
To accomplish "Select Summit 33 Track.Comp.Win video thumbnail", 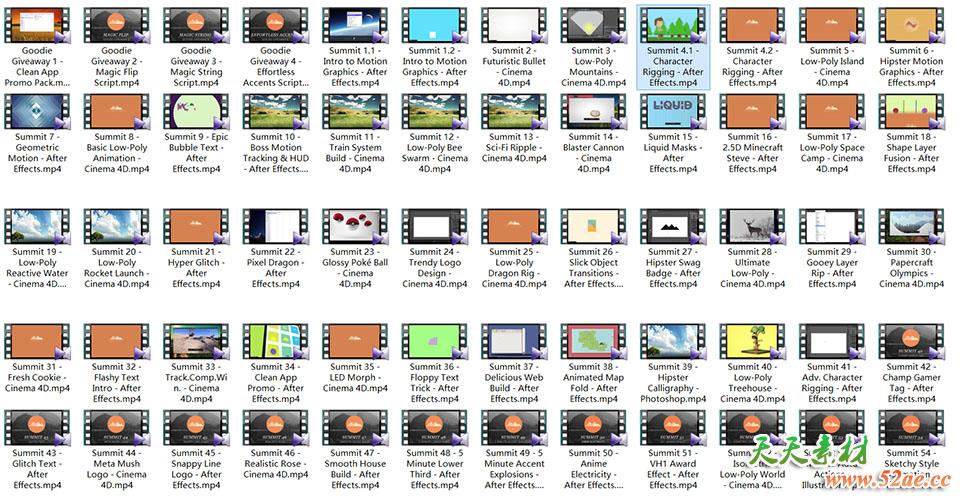I will 196,342.
